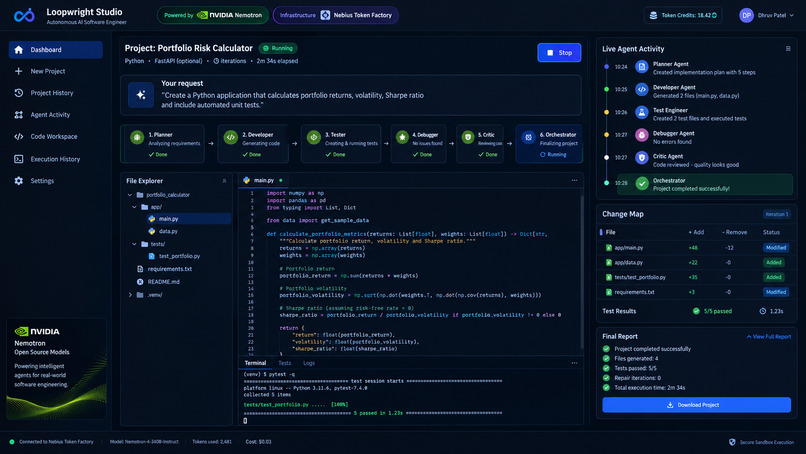
Task: Click the Critic Agent activity icon
Action: point(642,158)
